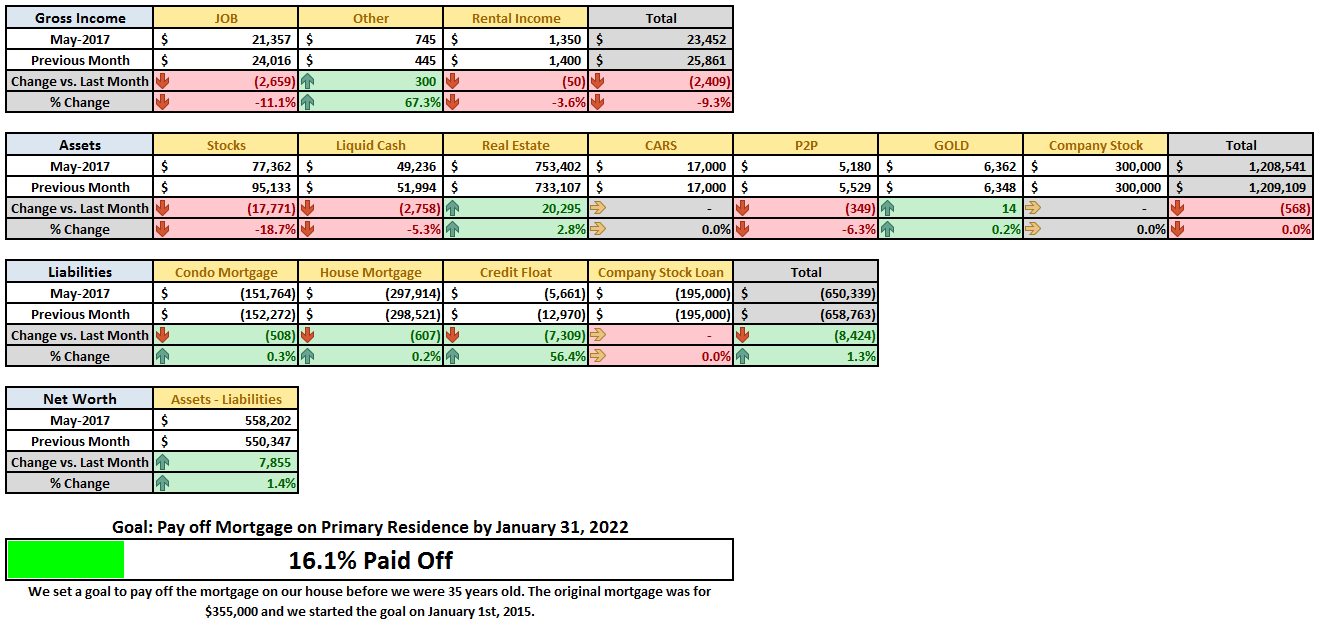Viewport: 1319px width, 633px height.
Task: Select the House Mortgage column header
Action: [x=371, y=272]
